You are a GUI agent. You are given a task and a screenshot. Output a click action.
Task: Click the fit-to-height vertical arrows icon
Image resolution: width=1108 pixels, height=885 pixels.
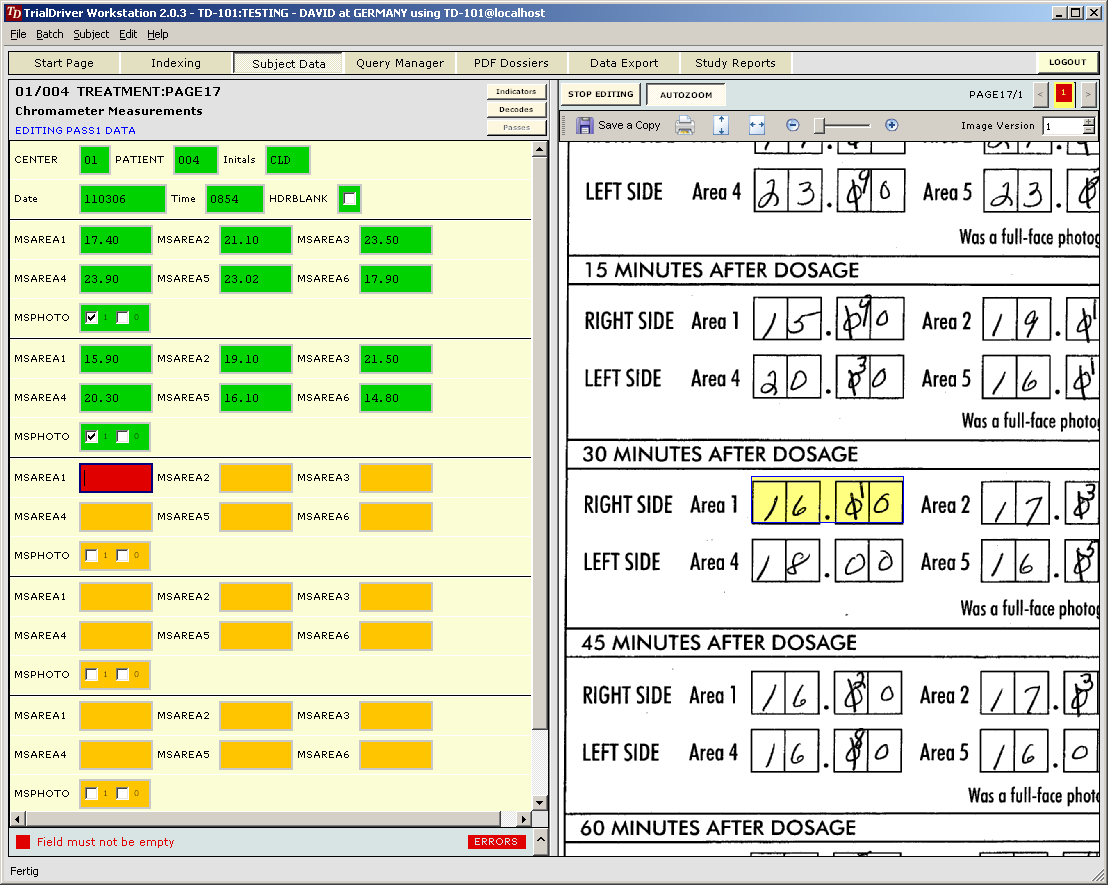click(x=721, y=126)
